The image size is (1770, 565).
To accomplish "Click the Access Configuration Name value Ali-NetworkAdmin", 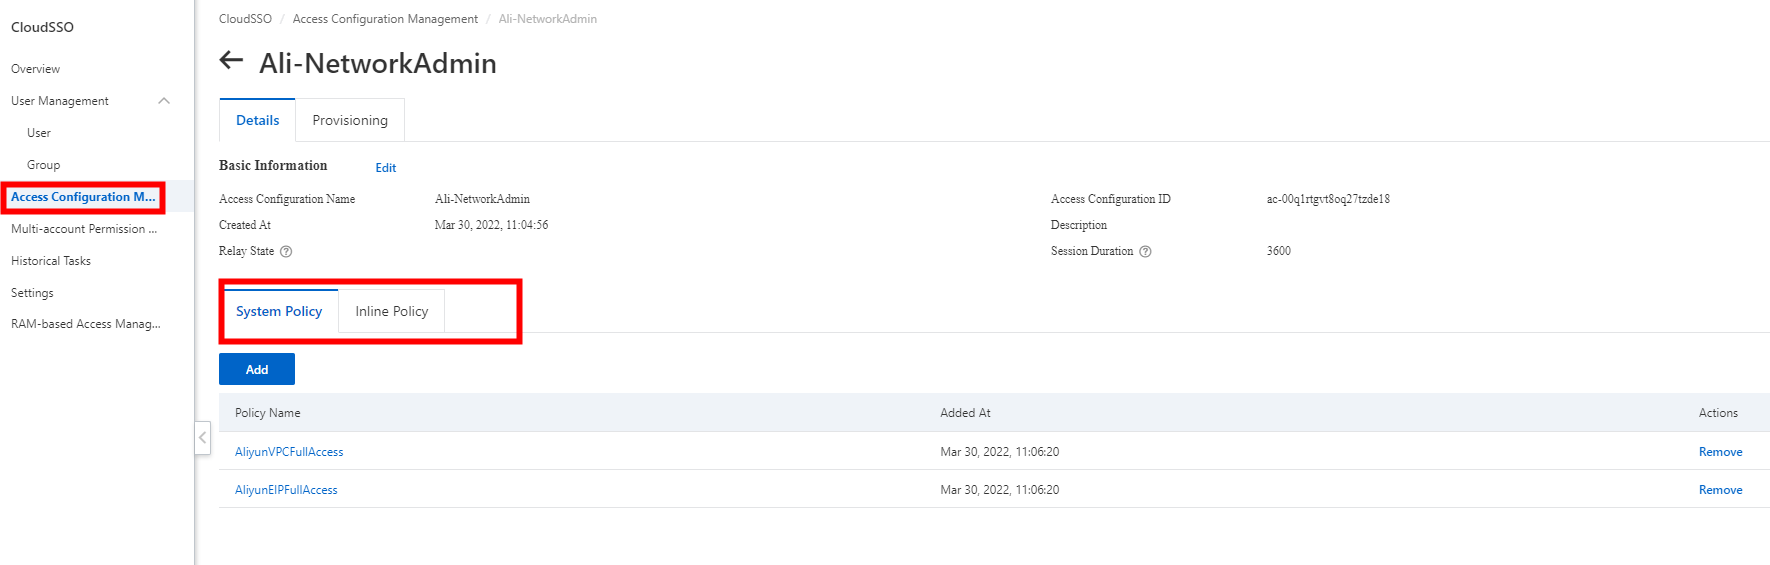I will (x=482, y=199).
